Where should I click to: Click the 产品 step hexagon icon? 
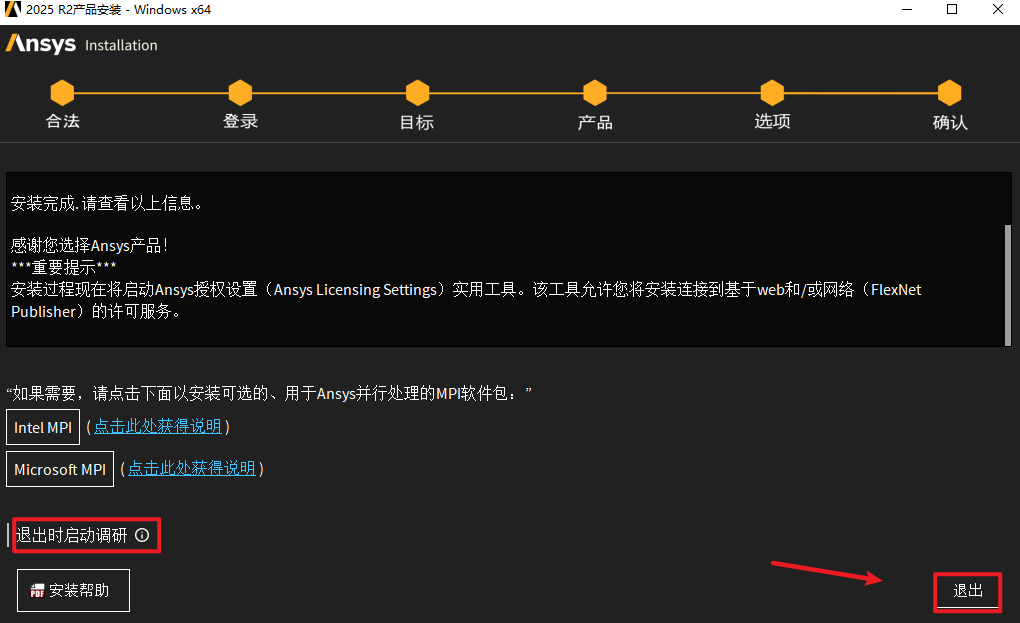(595, 93)
